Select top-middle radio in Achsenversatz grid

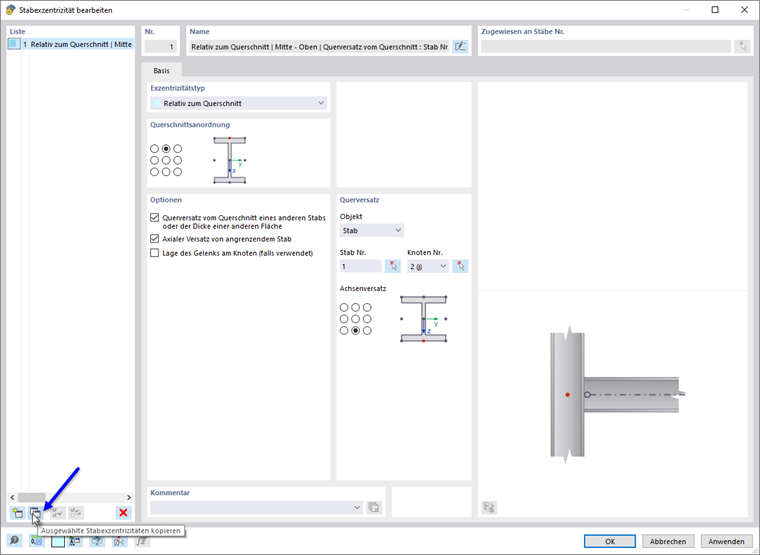click(x=356, y=307)
